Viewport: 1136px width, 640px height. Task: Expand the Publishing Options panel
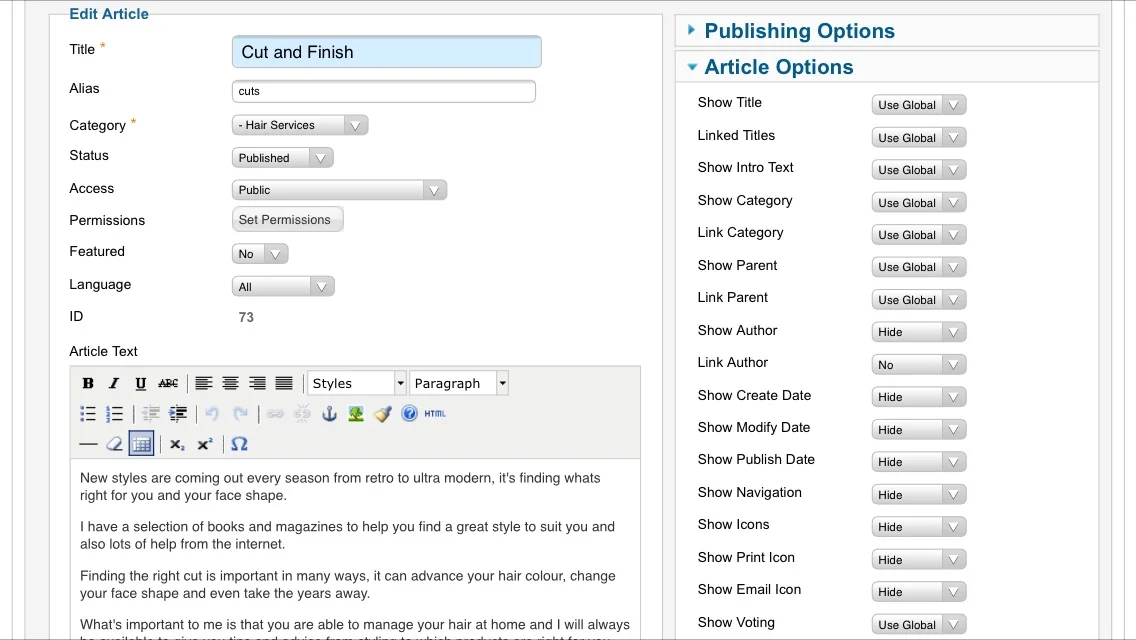[799, 31]
